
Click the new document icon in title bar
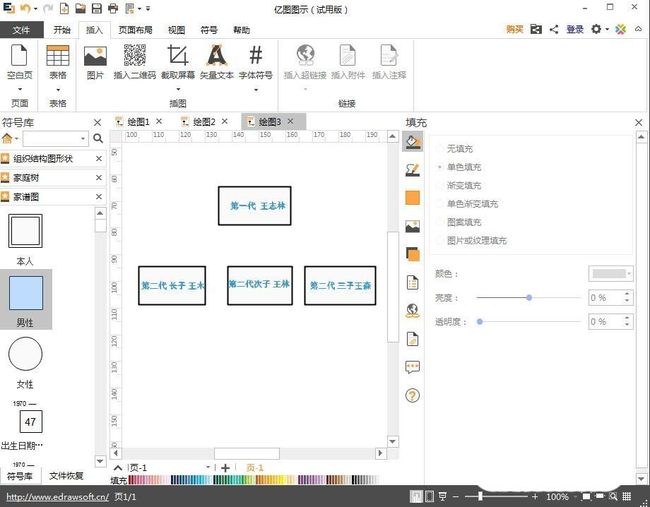pyautogui.click(x=64, y=8)
